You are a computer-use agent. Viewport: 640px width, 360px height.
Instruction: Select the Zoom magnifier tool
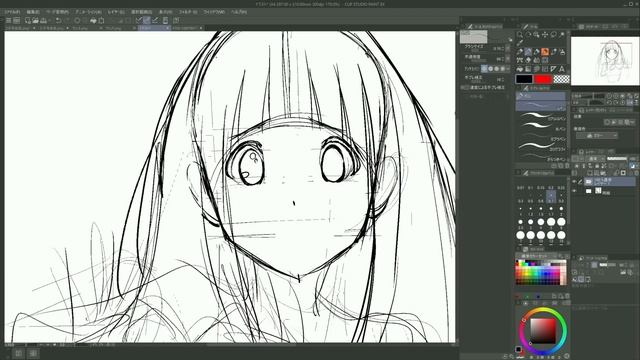(520, 35)
